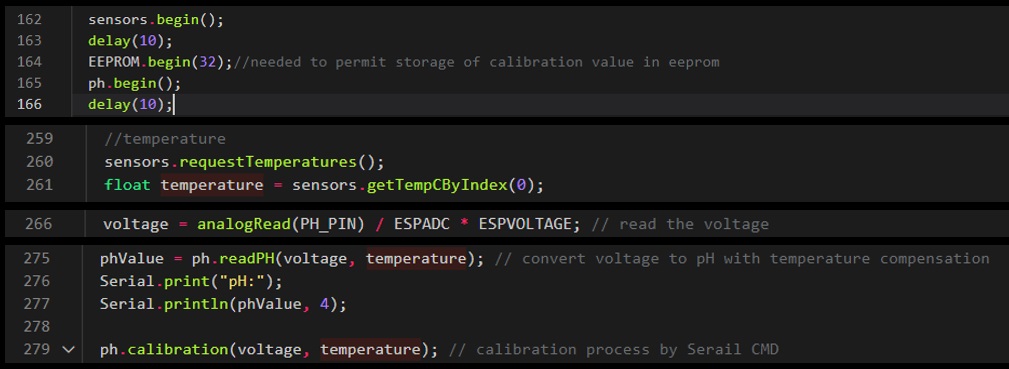Click line number 275 in the gutter
This screenshot has height=369, width=1009.
36,259
